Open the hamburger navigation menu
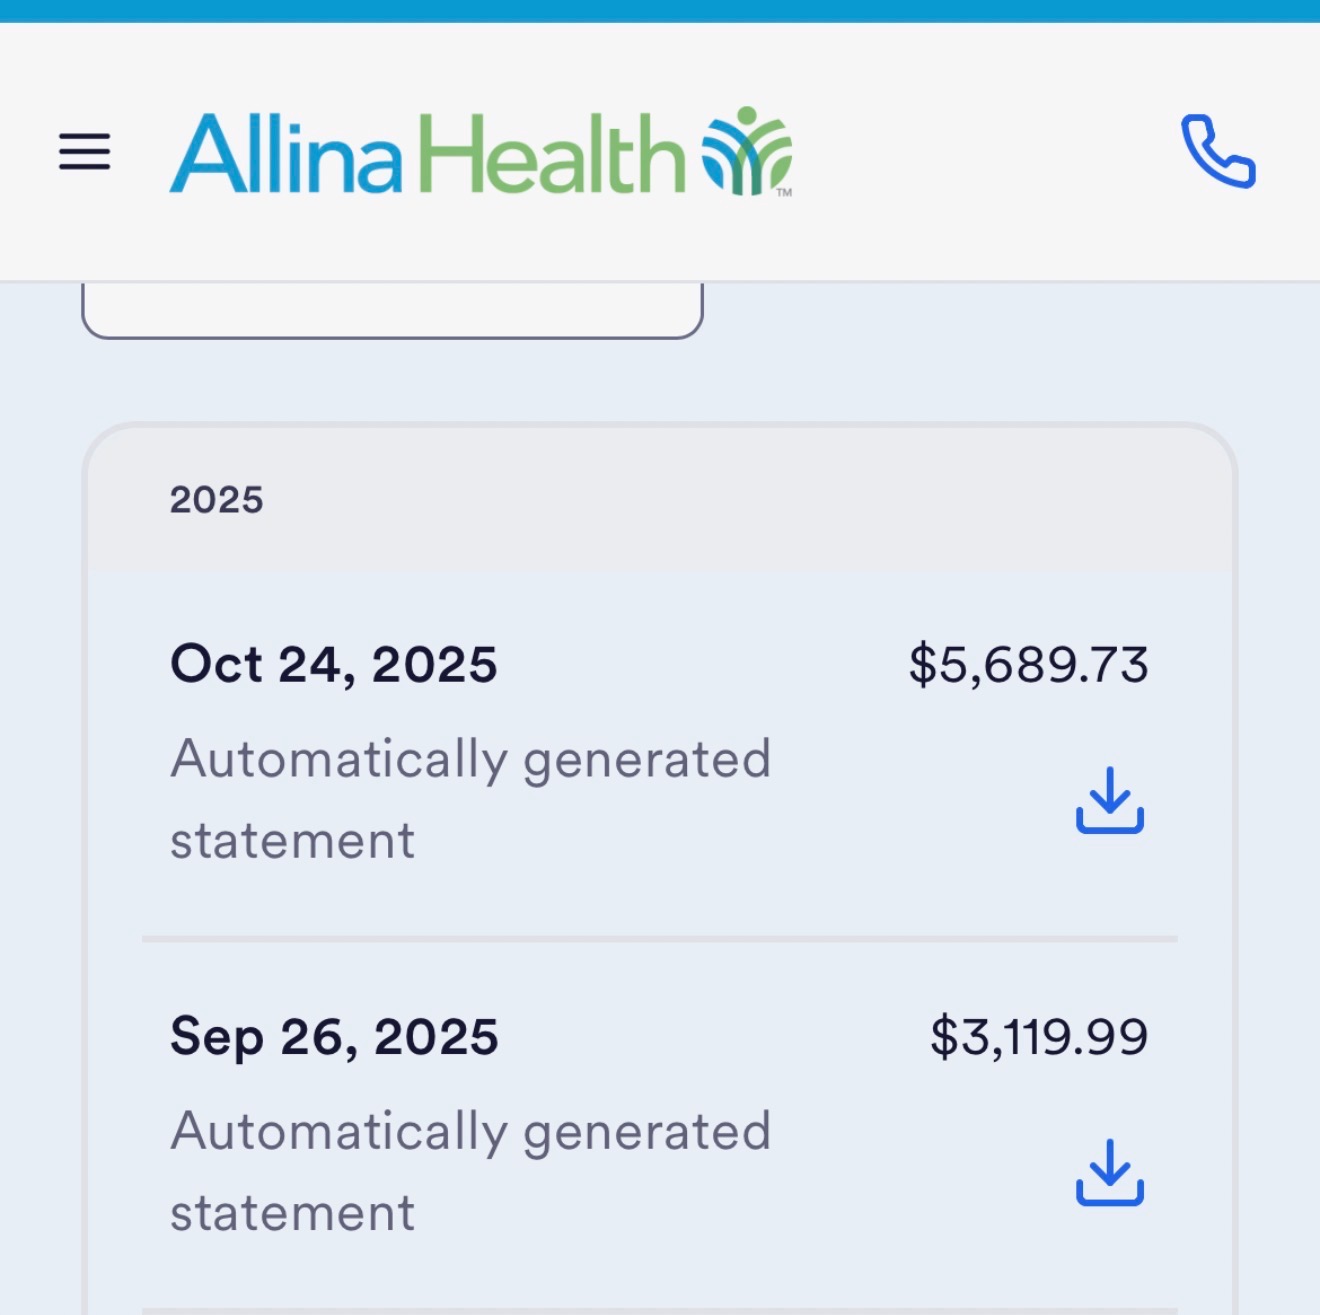 [84, 151]
